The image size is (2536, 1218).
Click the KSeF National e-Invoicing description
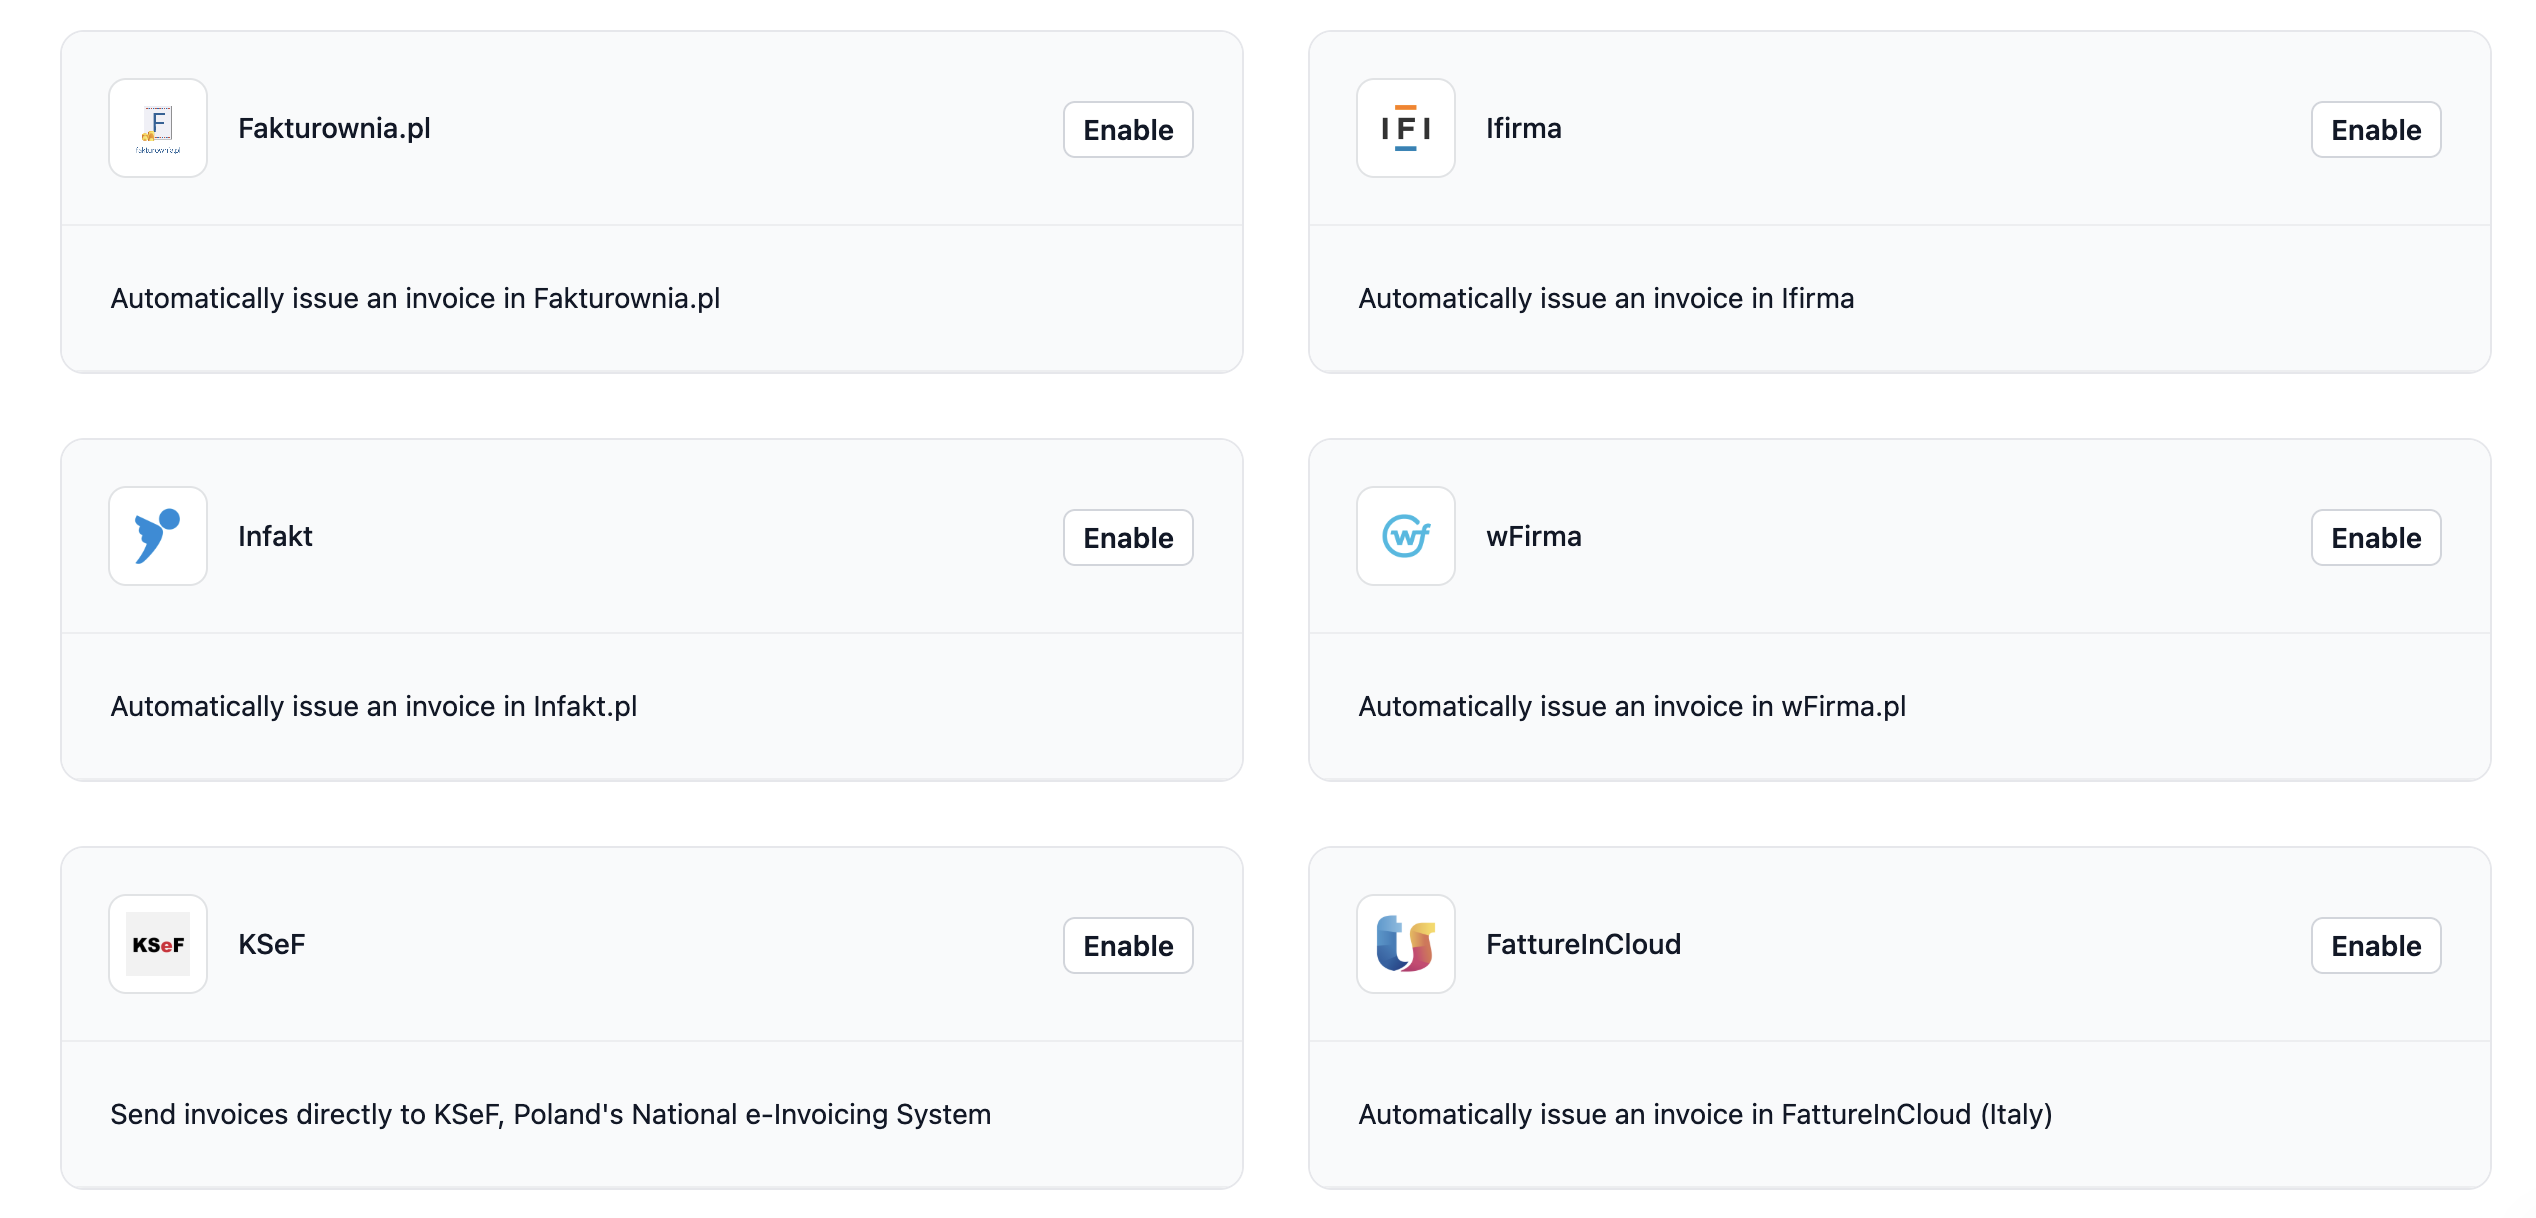coord(550,1114)
